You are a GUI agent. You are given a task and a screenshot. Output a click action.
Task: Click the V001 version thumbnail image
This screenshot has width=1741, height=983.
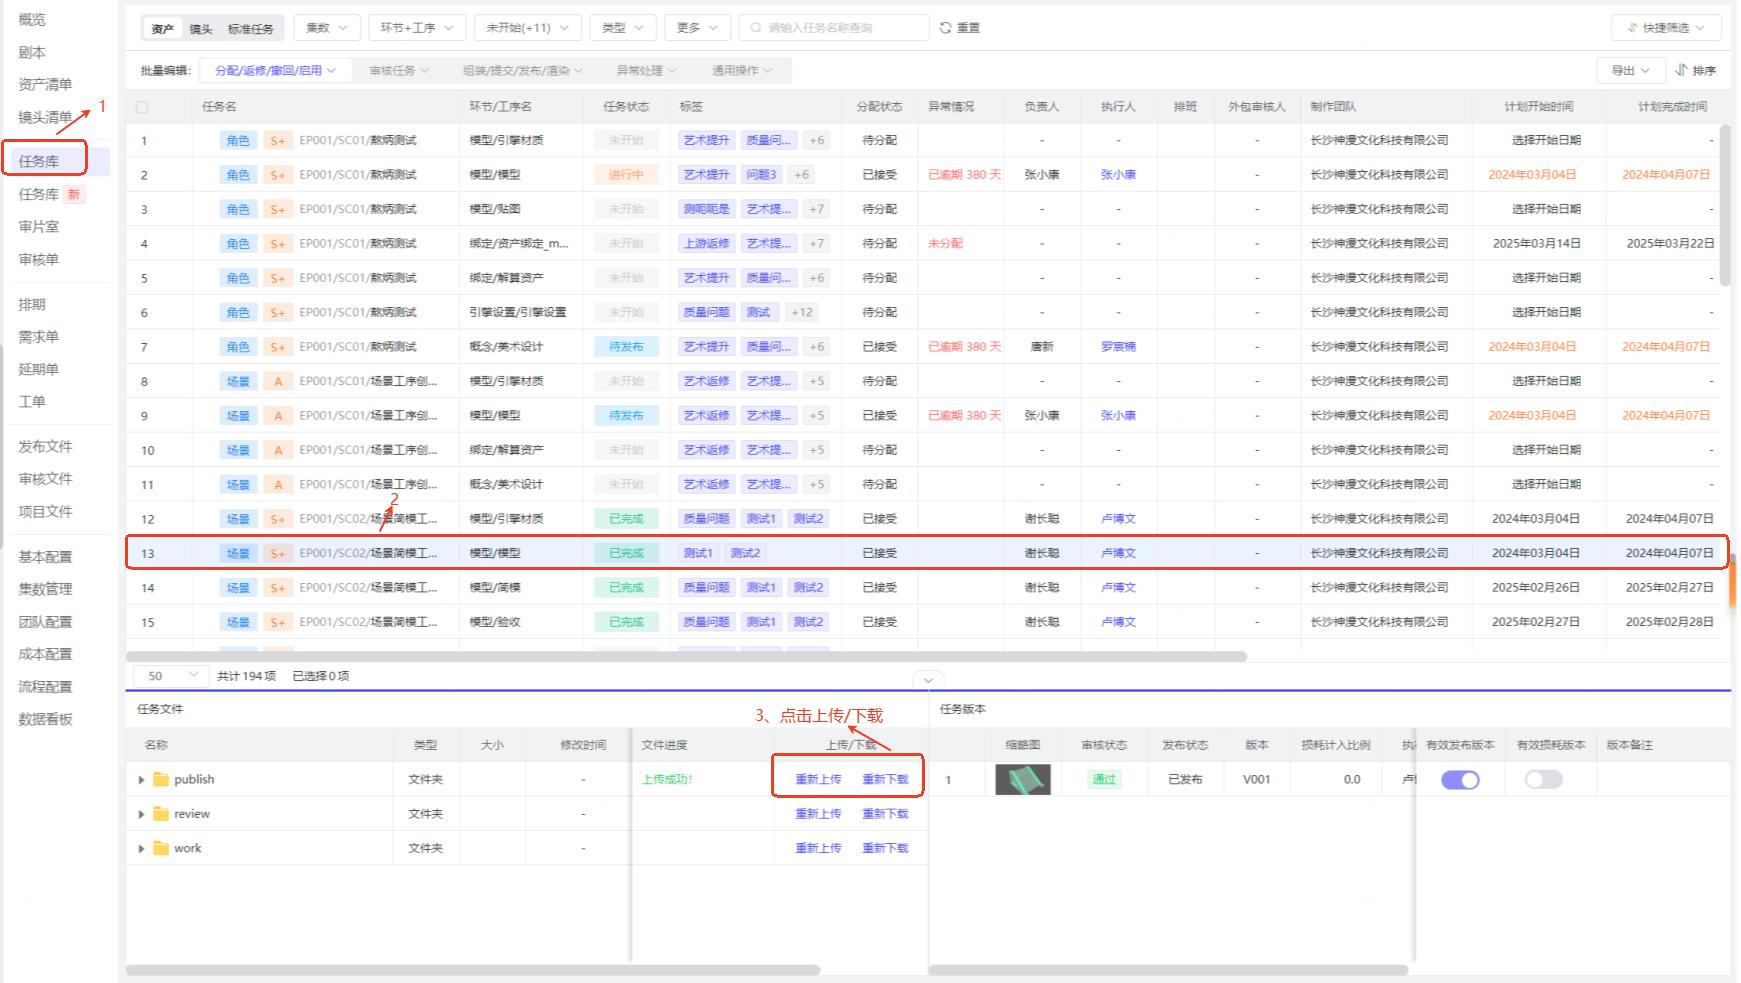[x=1023, y=780]
